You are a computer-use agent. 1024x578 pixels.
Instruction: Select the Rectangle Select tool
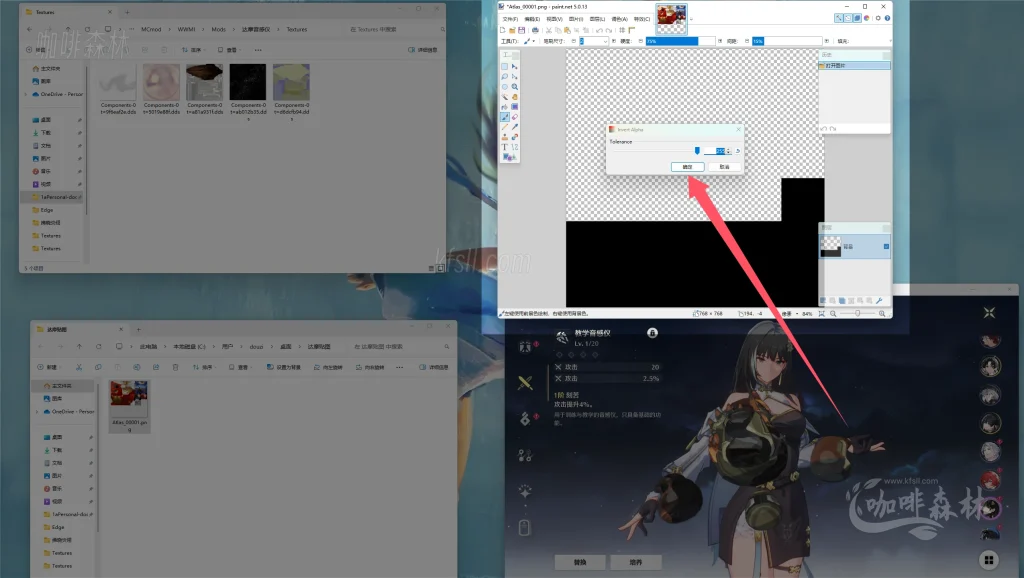pos(506,67)
